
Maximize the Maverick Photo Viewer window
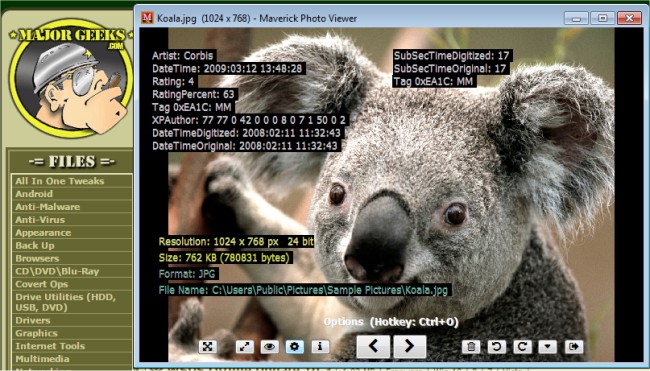point(603,18)
